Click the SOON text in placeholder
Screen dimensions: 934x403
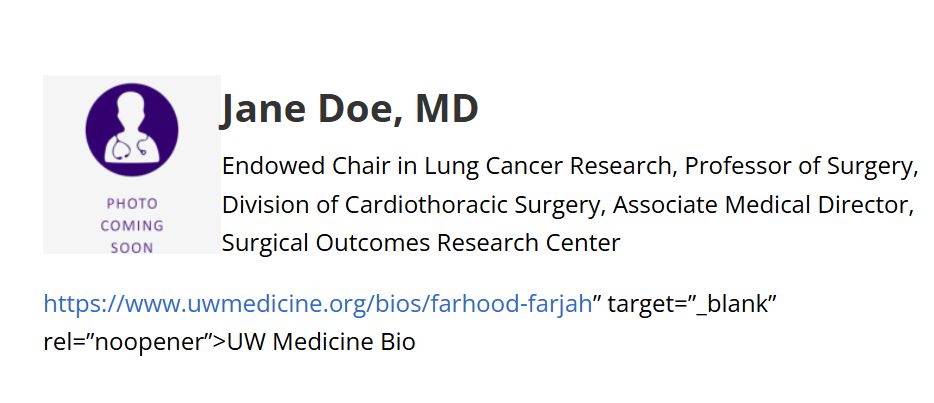[x=132, y=248]
